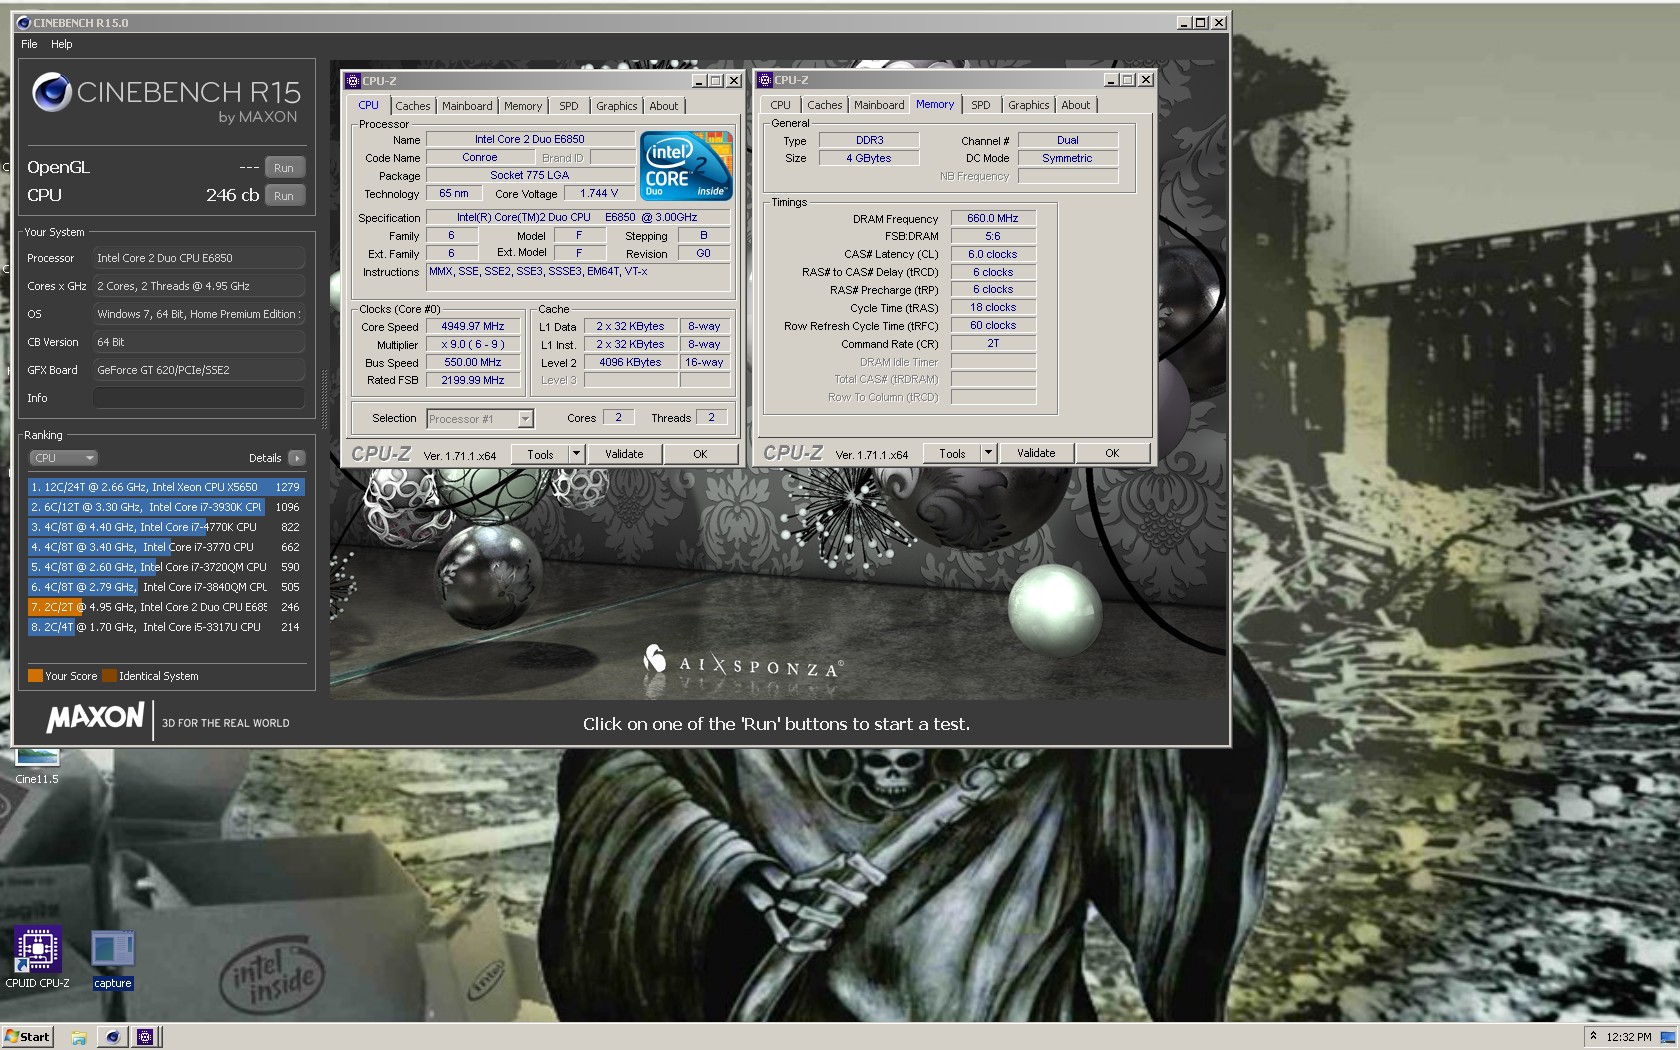Click the clock showing 12:32 PM
The image size is (1680, 1050).
[x=1628, y=1037]
